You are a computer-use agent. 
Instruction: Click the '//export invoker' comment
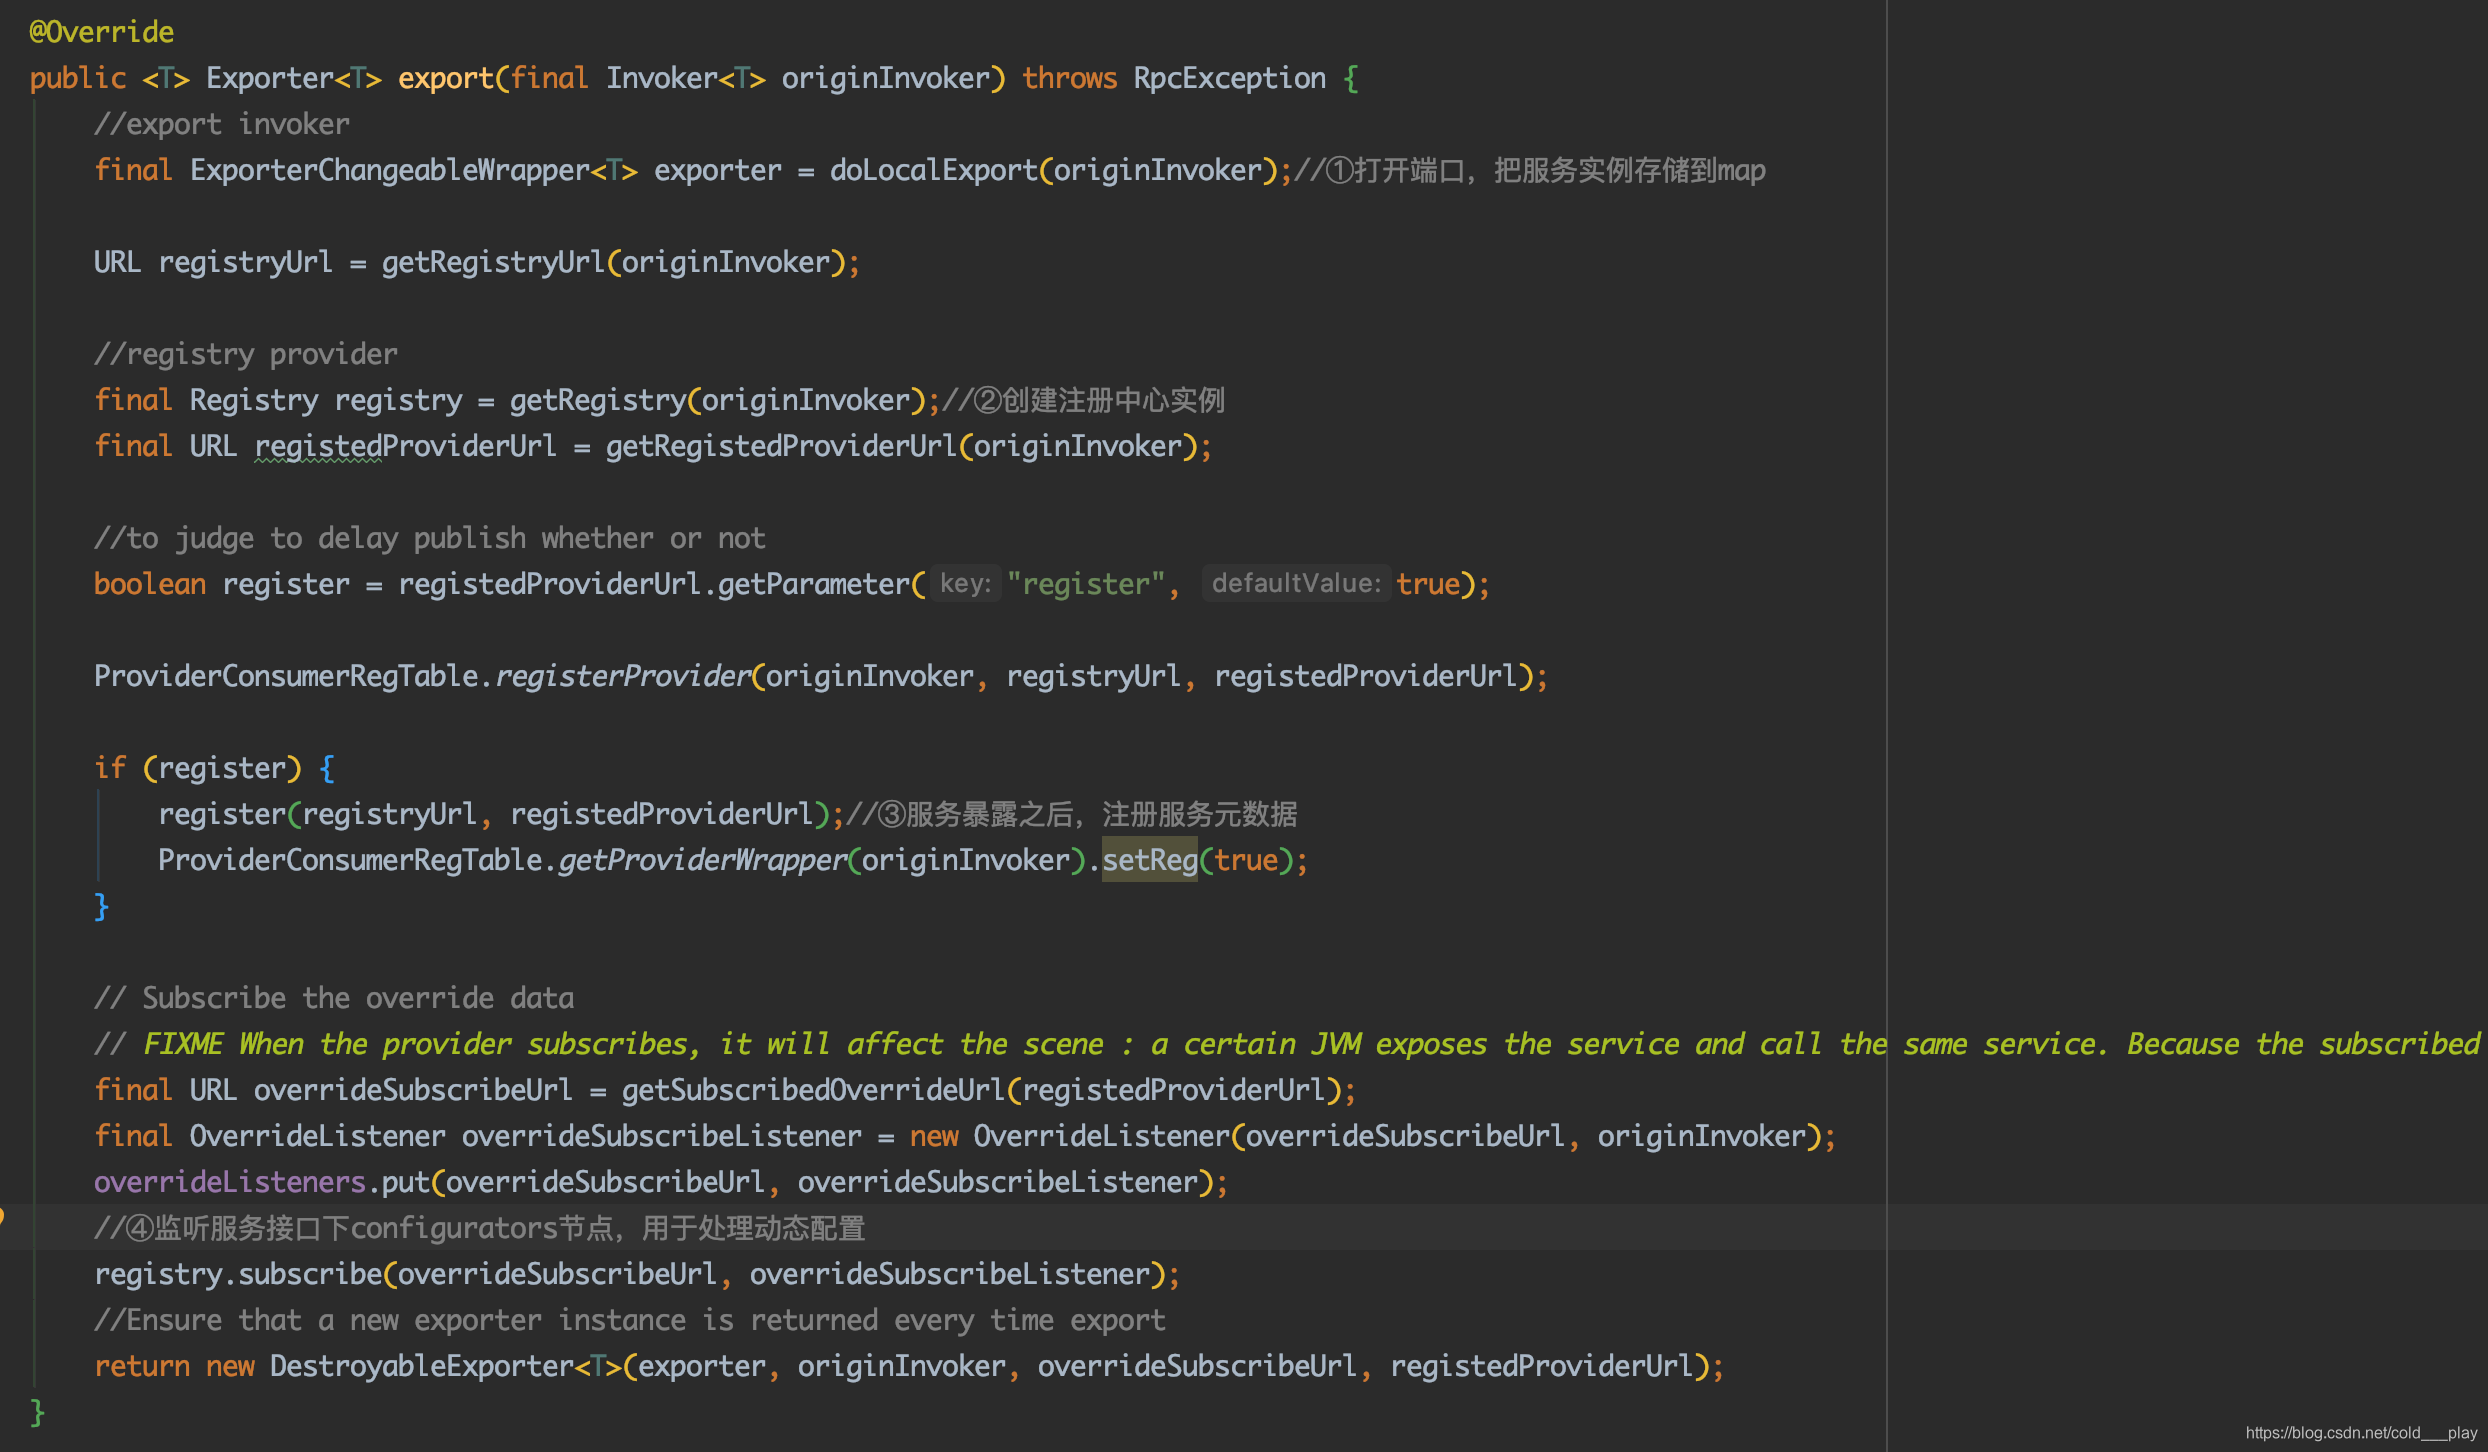point(222,124)
